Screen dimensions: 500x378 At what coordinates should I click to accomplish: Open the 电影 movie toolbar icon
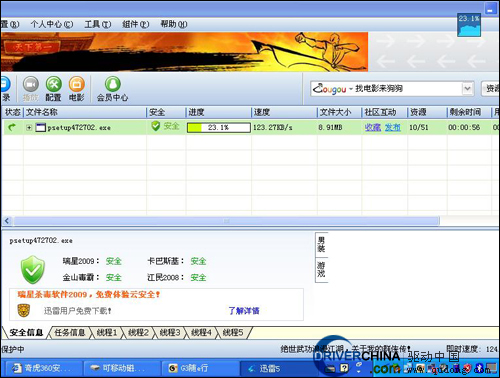tap(77, 88)
